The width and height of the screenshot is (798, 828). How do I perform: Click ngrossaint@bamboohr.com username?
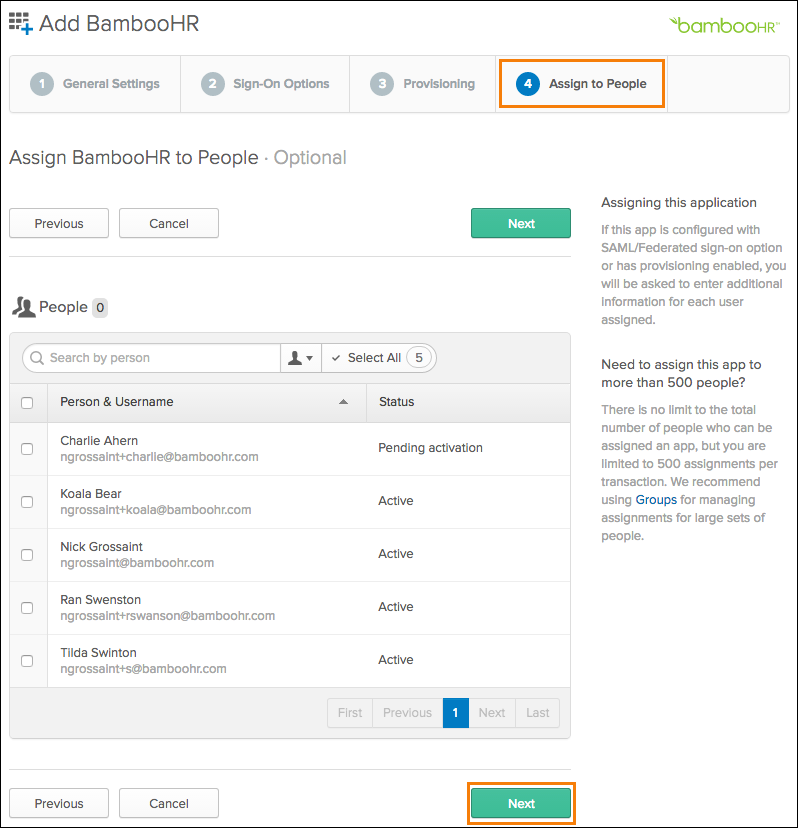coord(137,563)
